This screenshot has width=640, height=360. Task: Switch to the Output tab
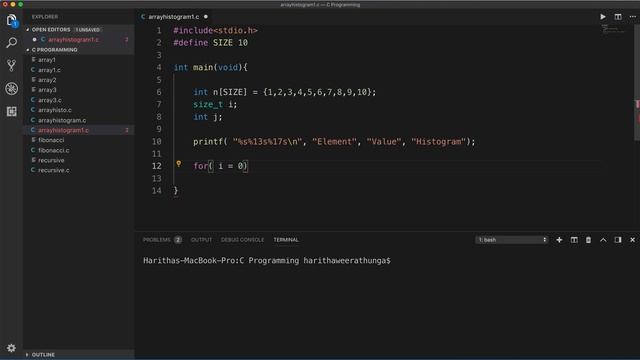(x=201, y=240)
